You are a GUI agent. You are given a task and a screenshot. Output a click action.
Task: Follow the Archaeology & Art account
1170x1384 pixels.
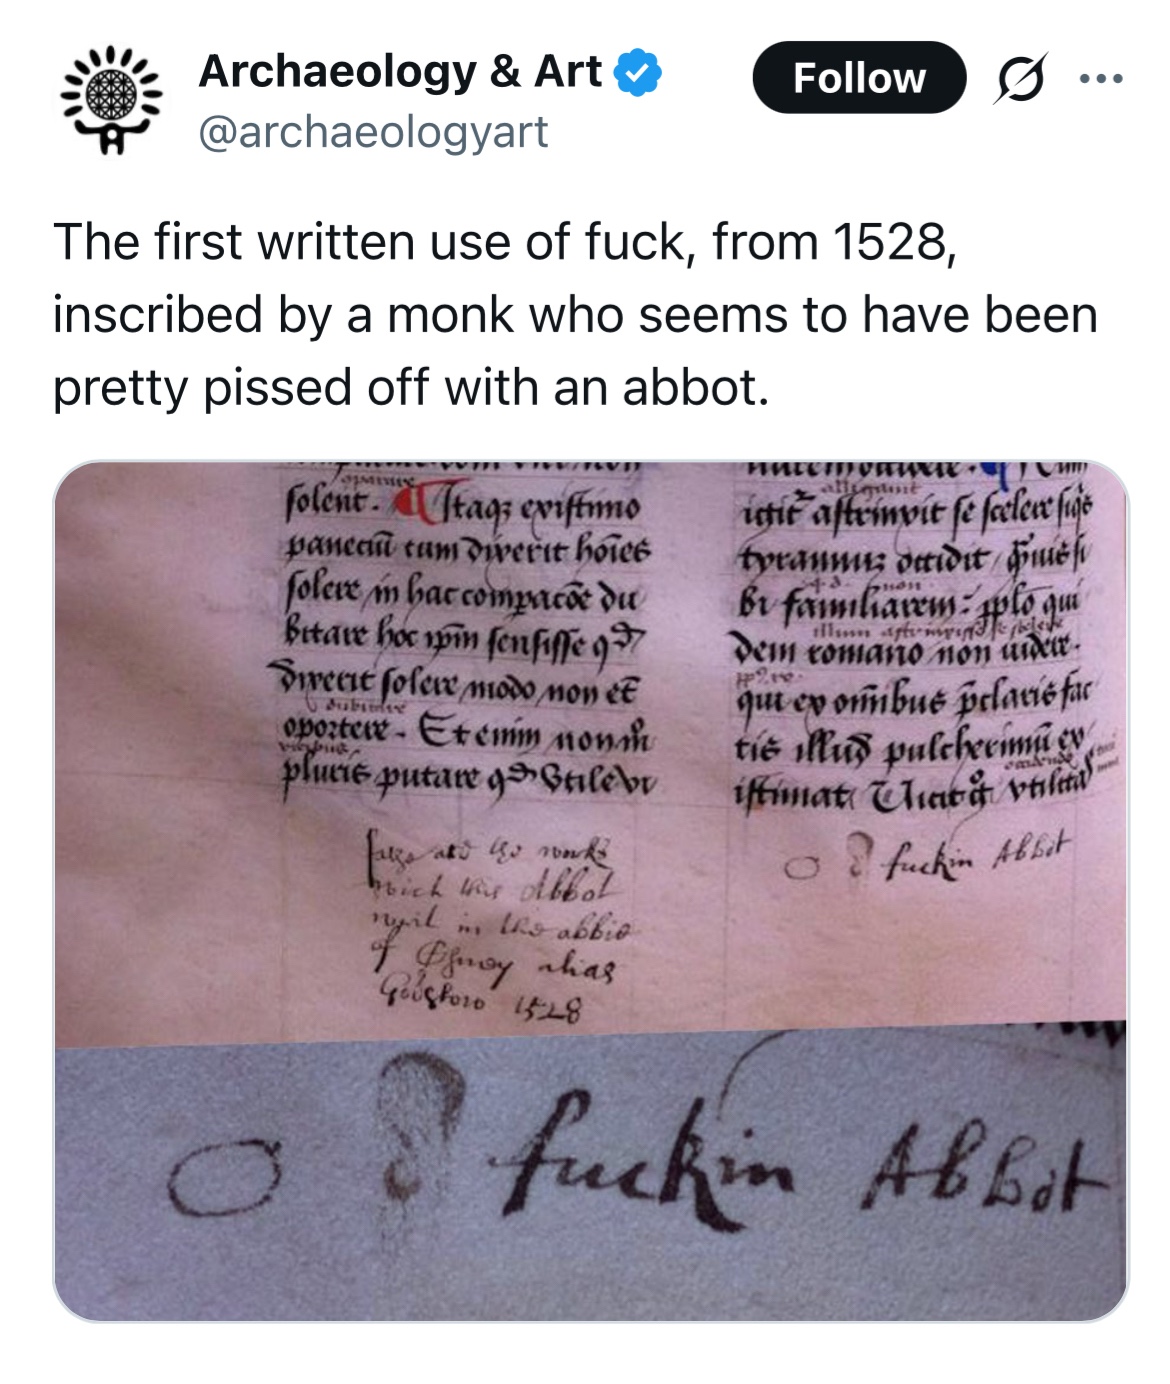pos(859,78)
